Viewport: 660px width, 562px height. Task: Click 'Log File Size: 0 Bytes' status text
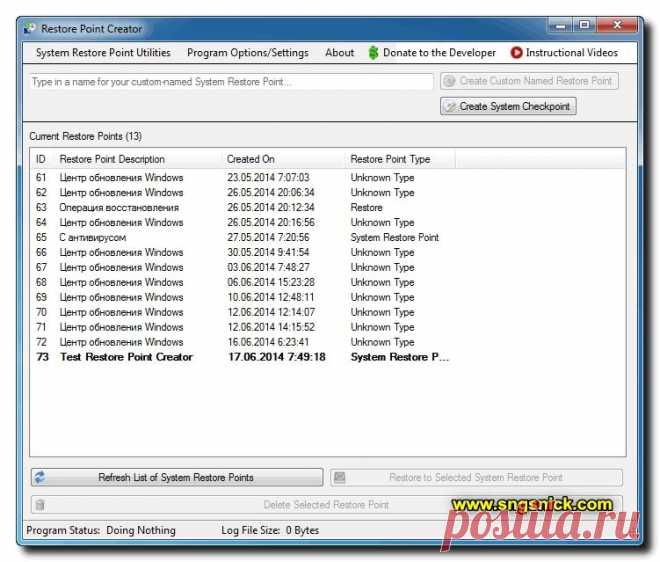270,530
